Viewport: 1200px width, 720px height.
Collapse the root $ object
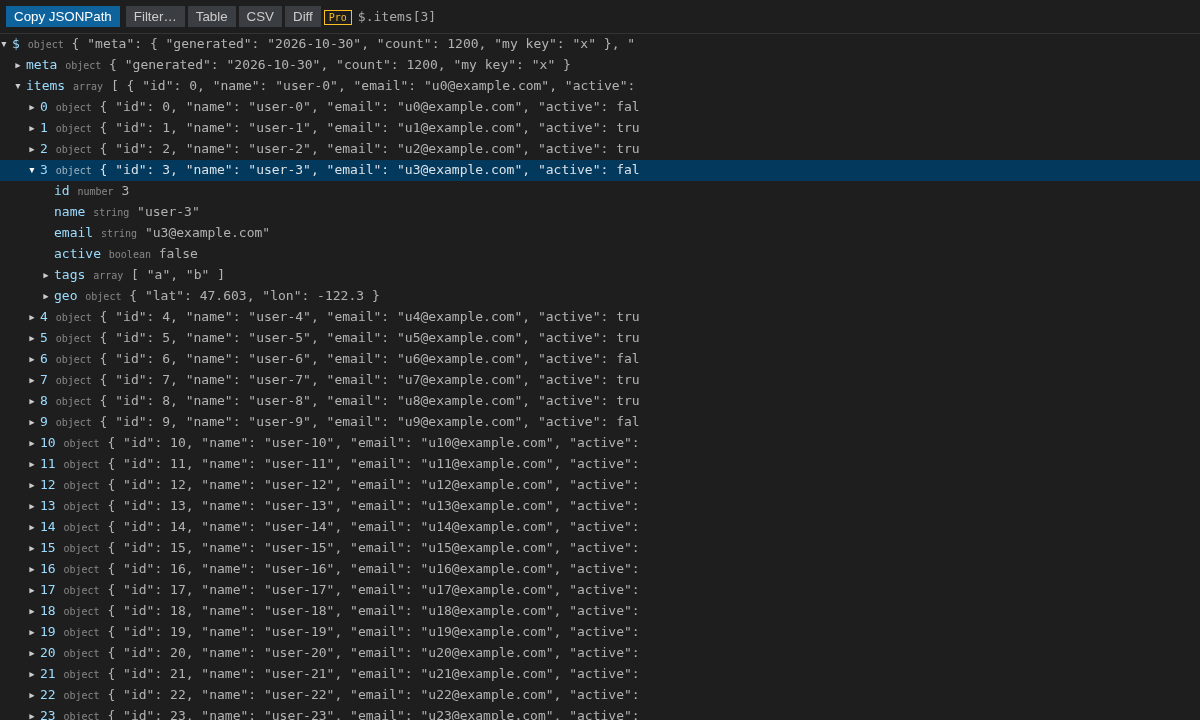[4, 44]
